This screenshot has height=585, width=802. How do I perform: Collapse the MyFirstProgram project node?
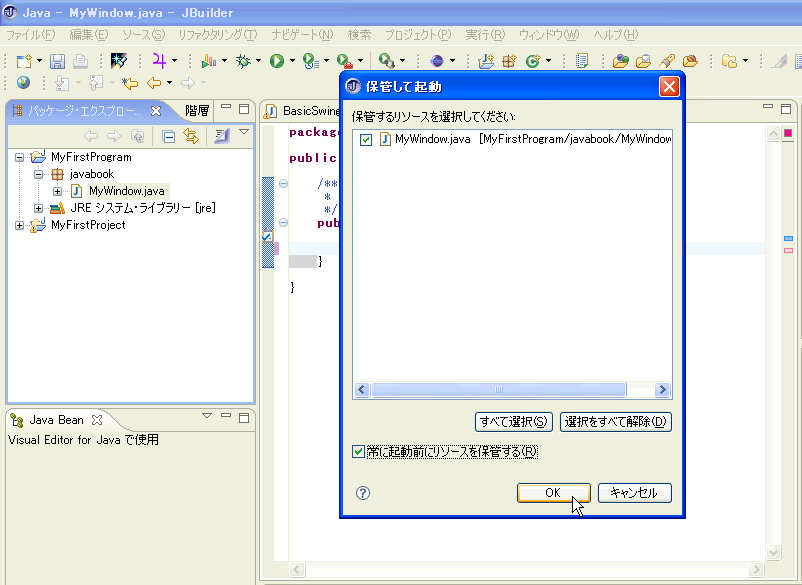point(21,157)
